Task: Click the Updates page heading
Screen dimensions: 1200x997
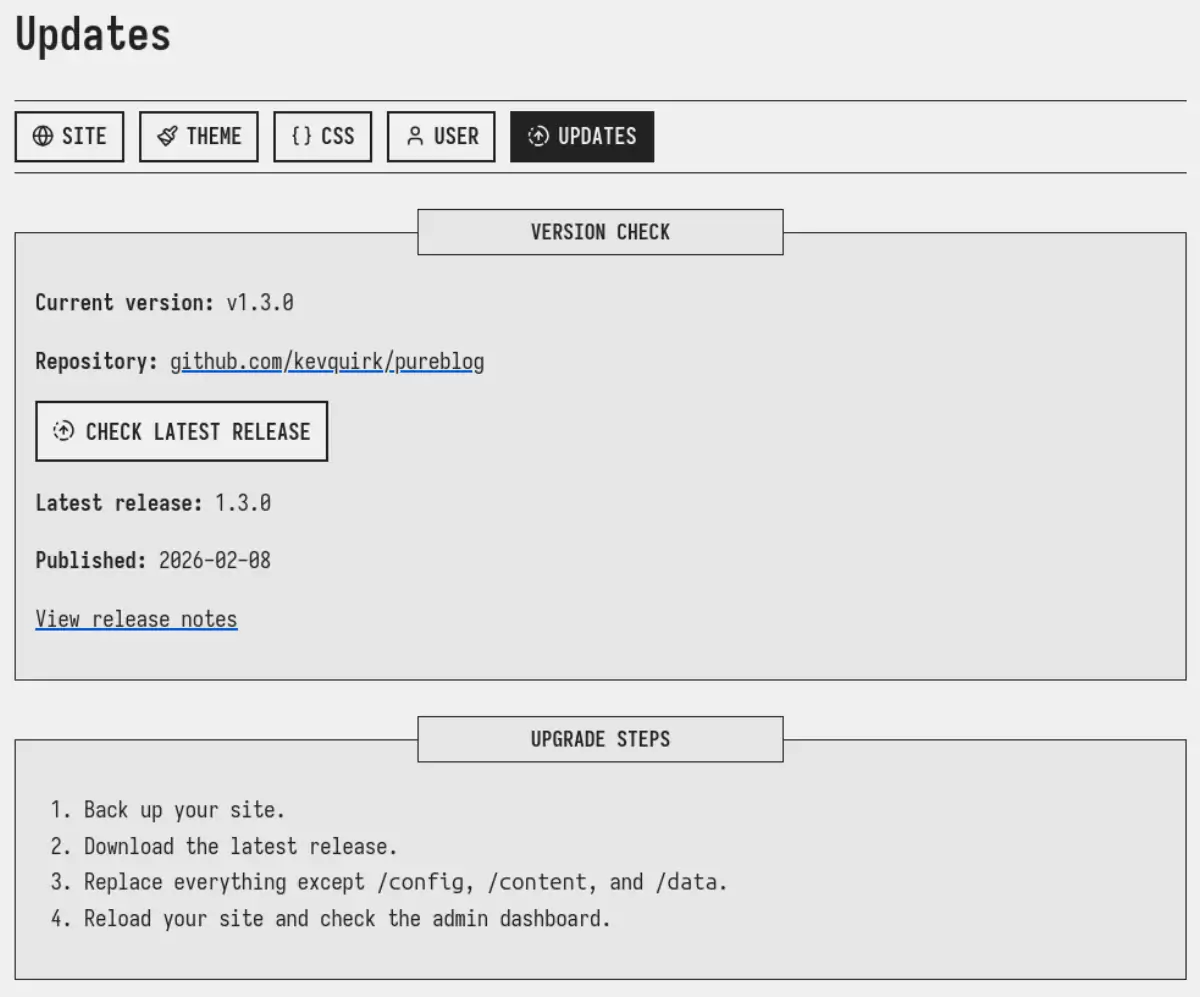Action: pyautogui.click(x=91, y=35)
